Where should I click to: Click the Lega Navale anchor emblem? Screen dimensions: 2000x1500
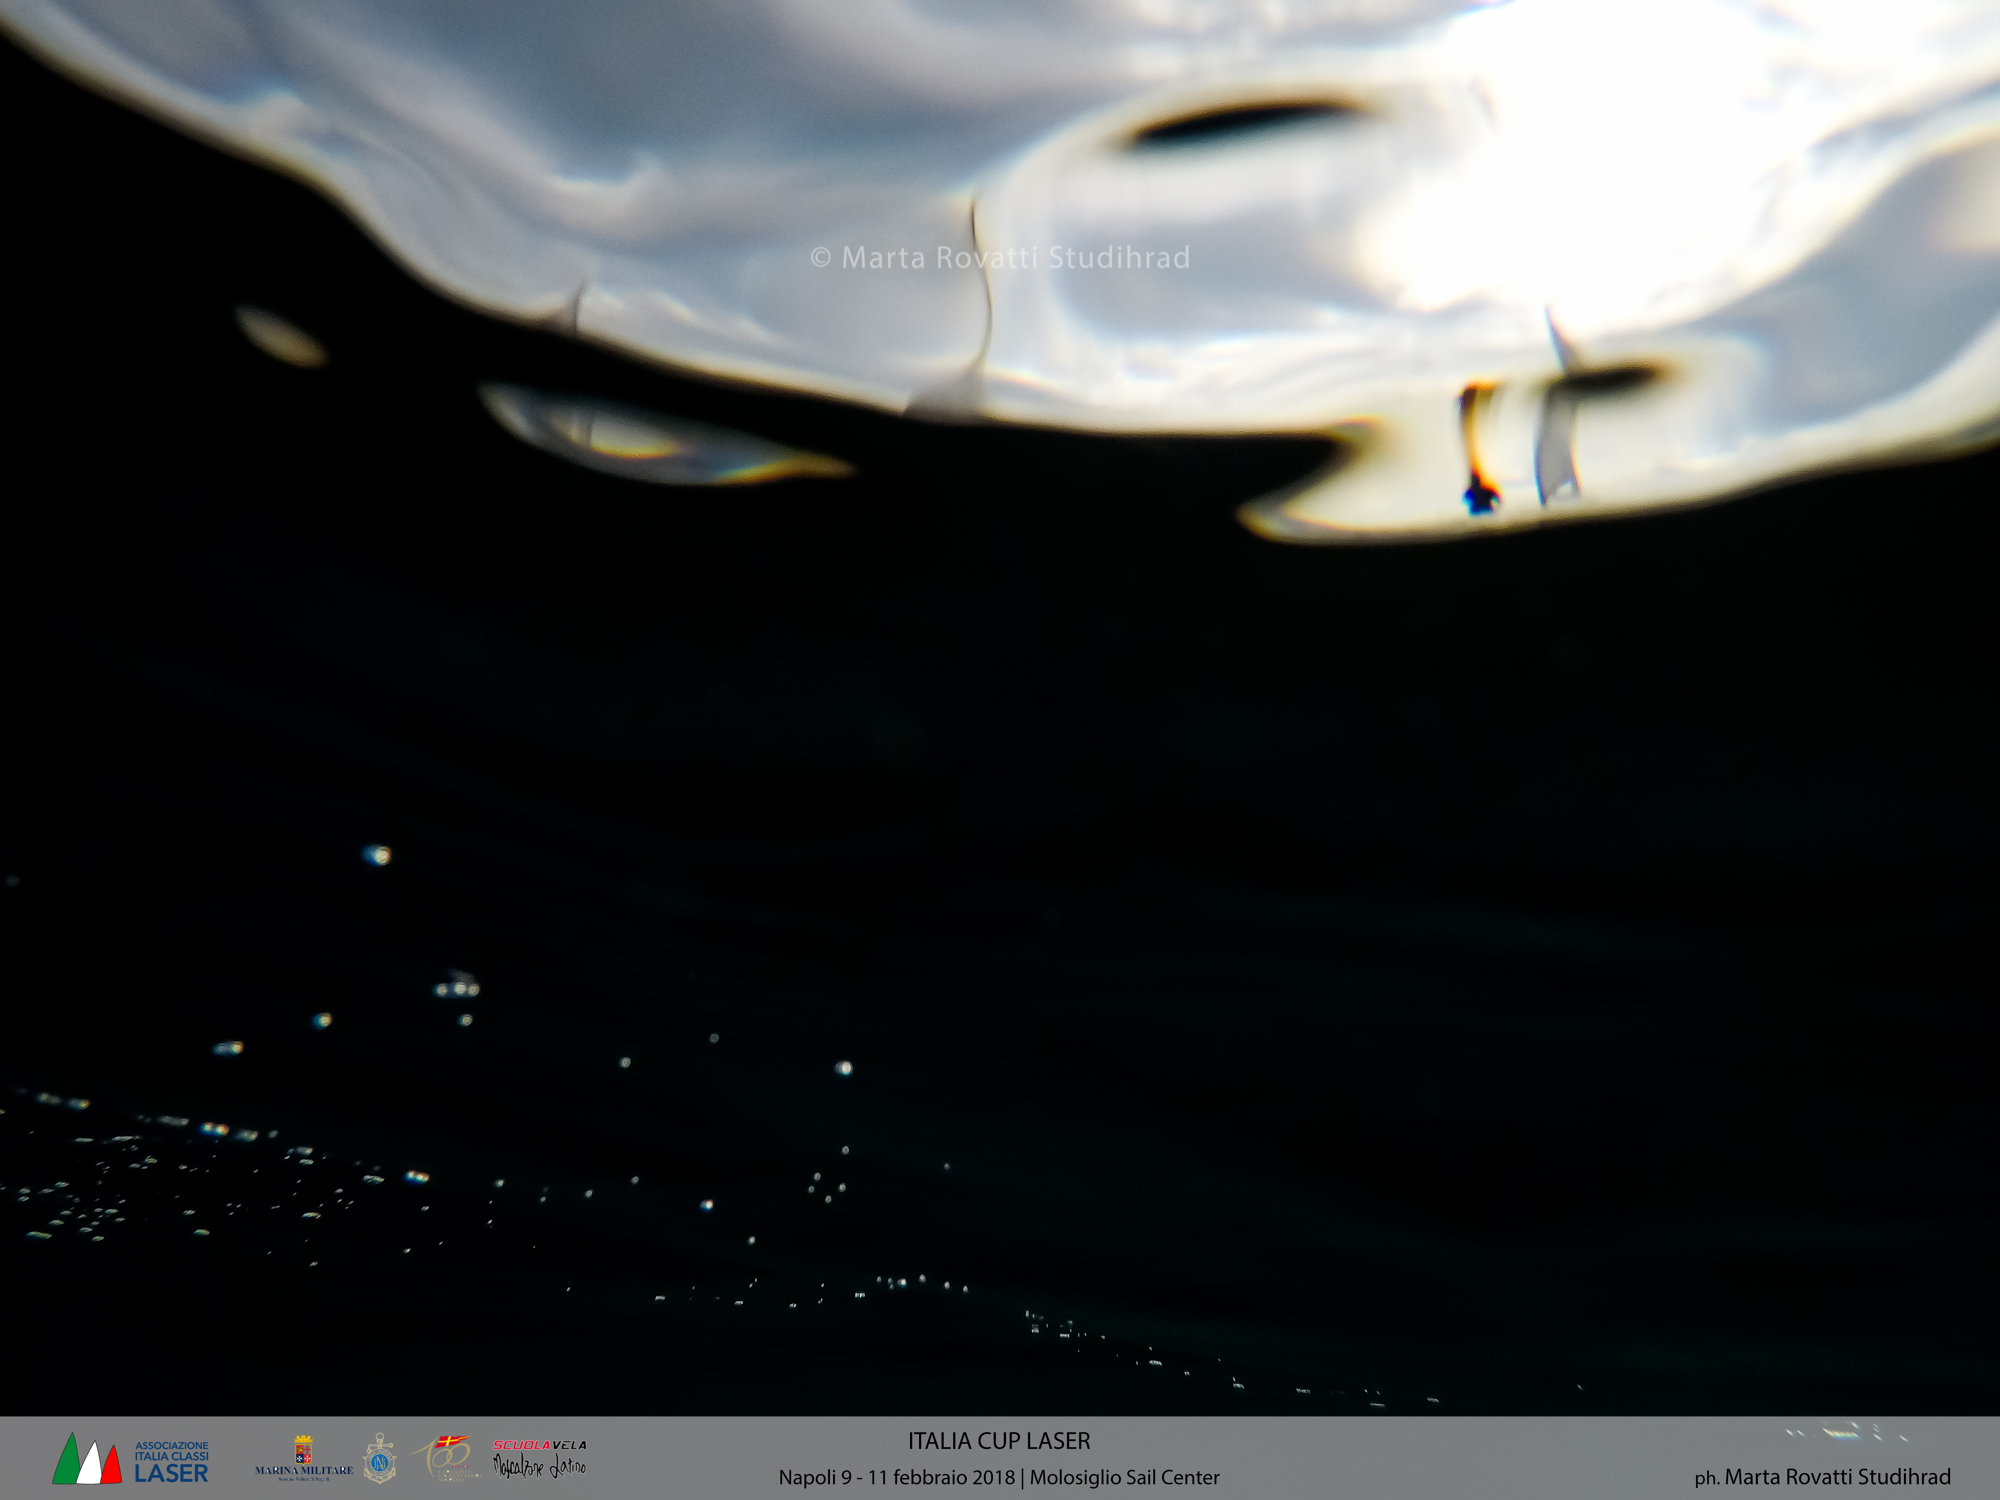point(380,1458)
